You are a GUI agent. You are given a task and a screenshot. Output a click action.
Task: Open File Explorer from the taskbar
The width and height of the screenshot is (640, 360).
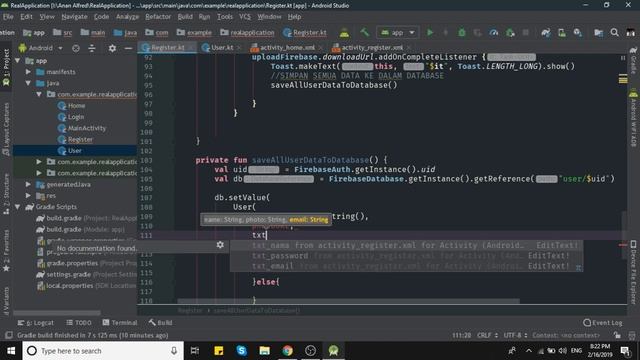coord(264,351)
